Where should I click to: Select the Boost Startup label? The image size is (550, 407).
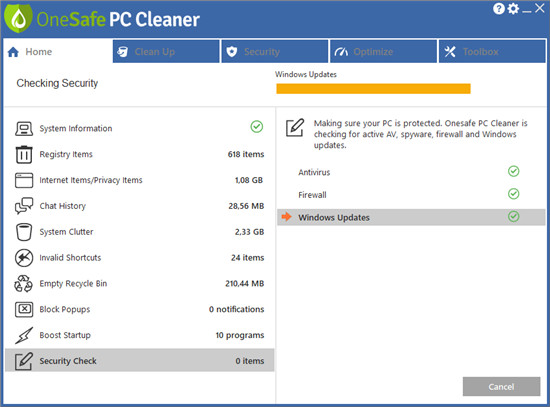click(x=65, y=335)
